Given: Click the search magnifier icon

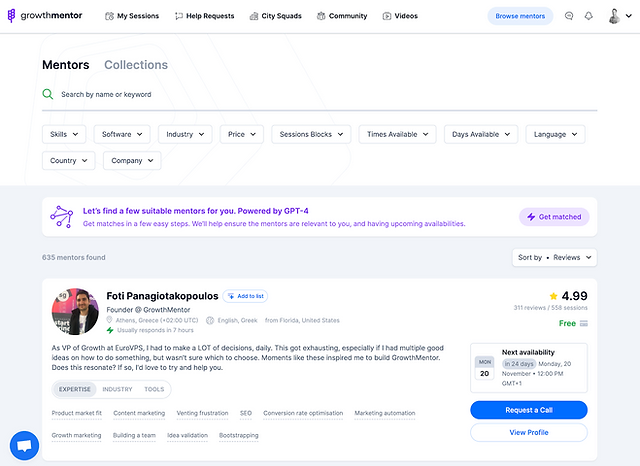Looking at the screenshot, I should [x=48, y=94].
